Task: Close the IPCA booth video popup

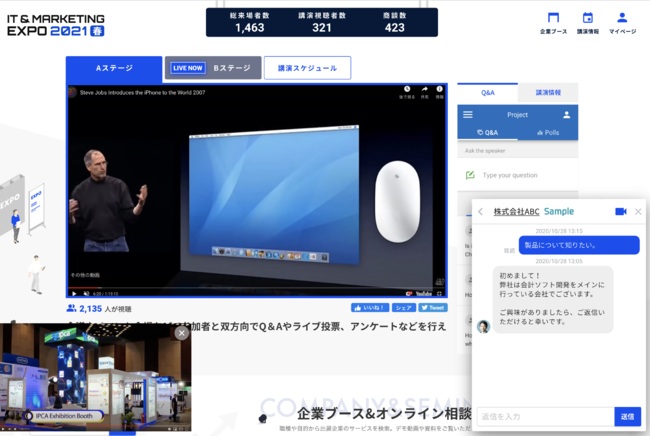Action: (182, 333)
